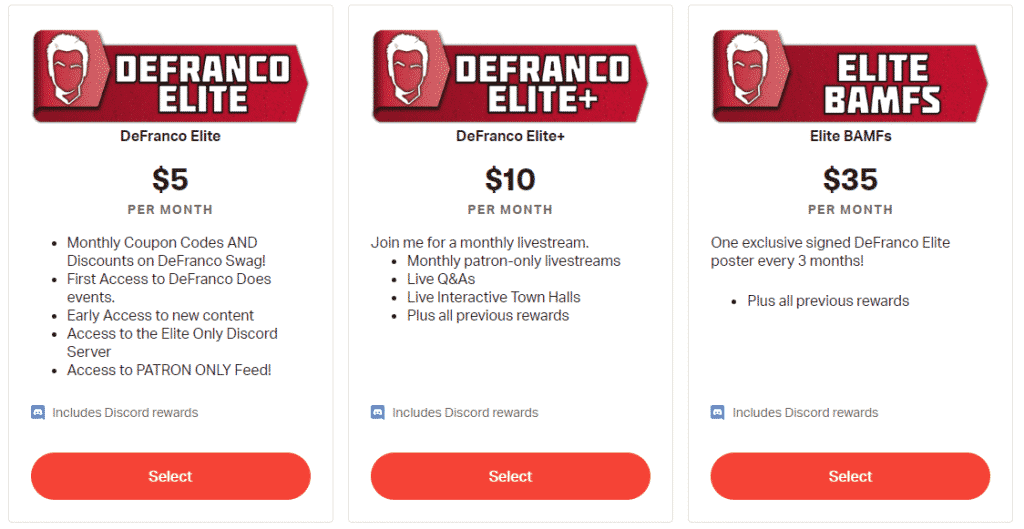Select the $10 DeFranco Elite+ tier
Viewport: 1024px width, 529px height.
510,476
